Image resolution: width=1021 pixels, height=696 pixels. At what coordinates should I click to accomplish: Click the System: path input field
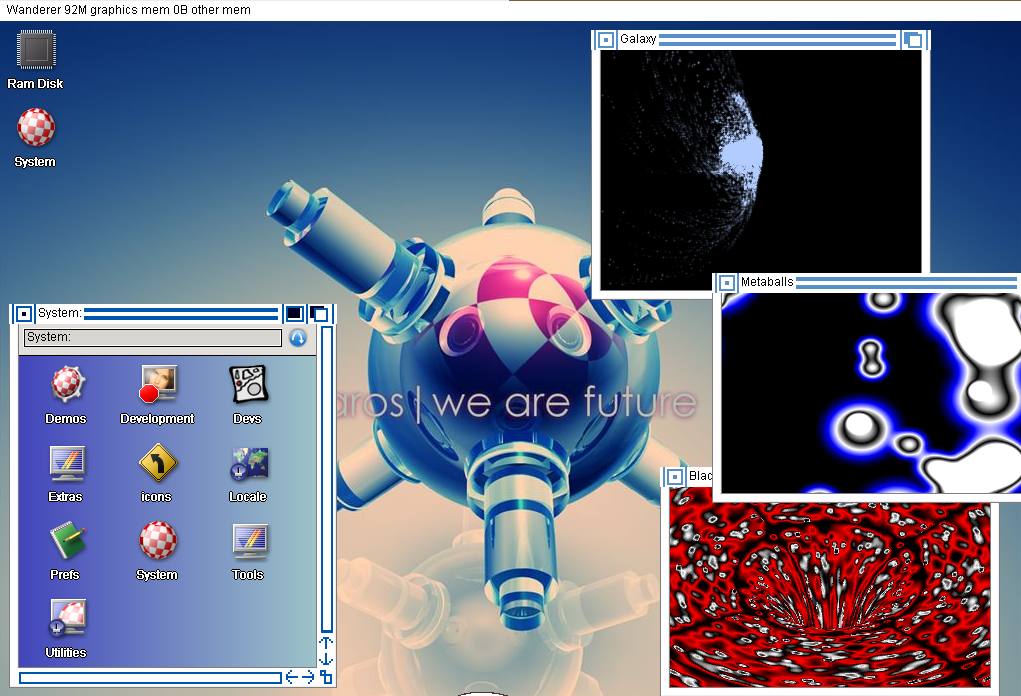pos(152,338)
